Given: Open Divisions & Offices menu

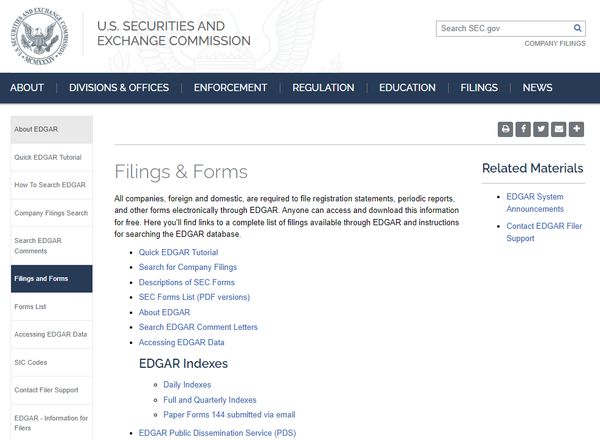Looking at the screenshot, I should click(119, 88).
